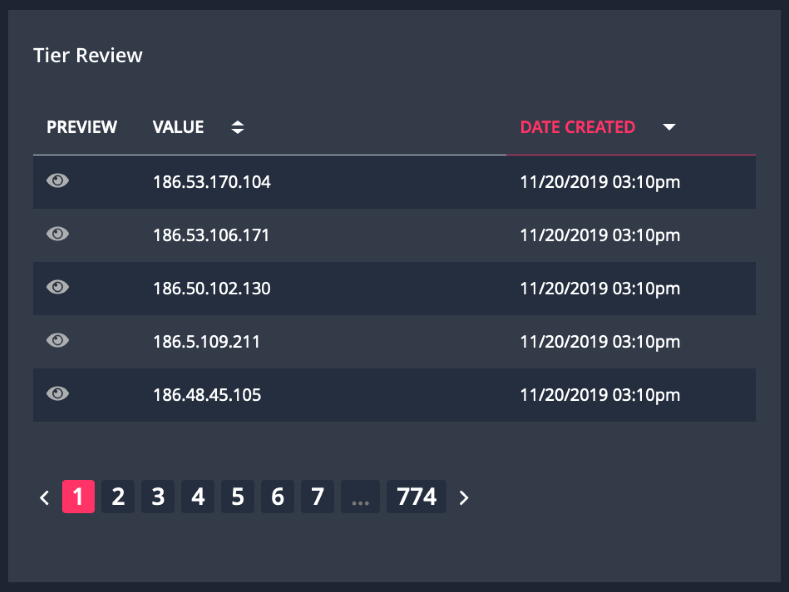Go to previous page with left chevron
The image size is (789, 592).
(x=44, y=497)
